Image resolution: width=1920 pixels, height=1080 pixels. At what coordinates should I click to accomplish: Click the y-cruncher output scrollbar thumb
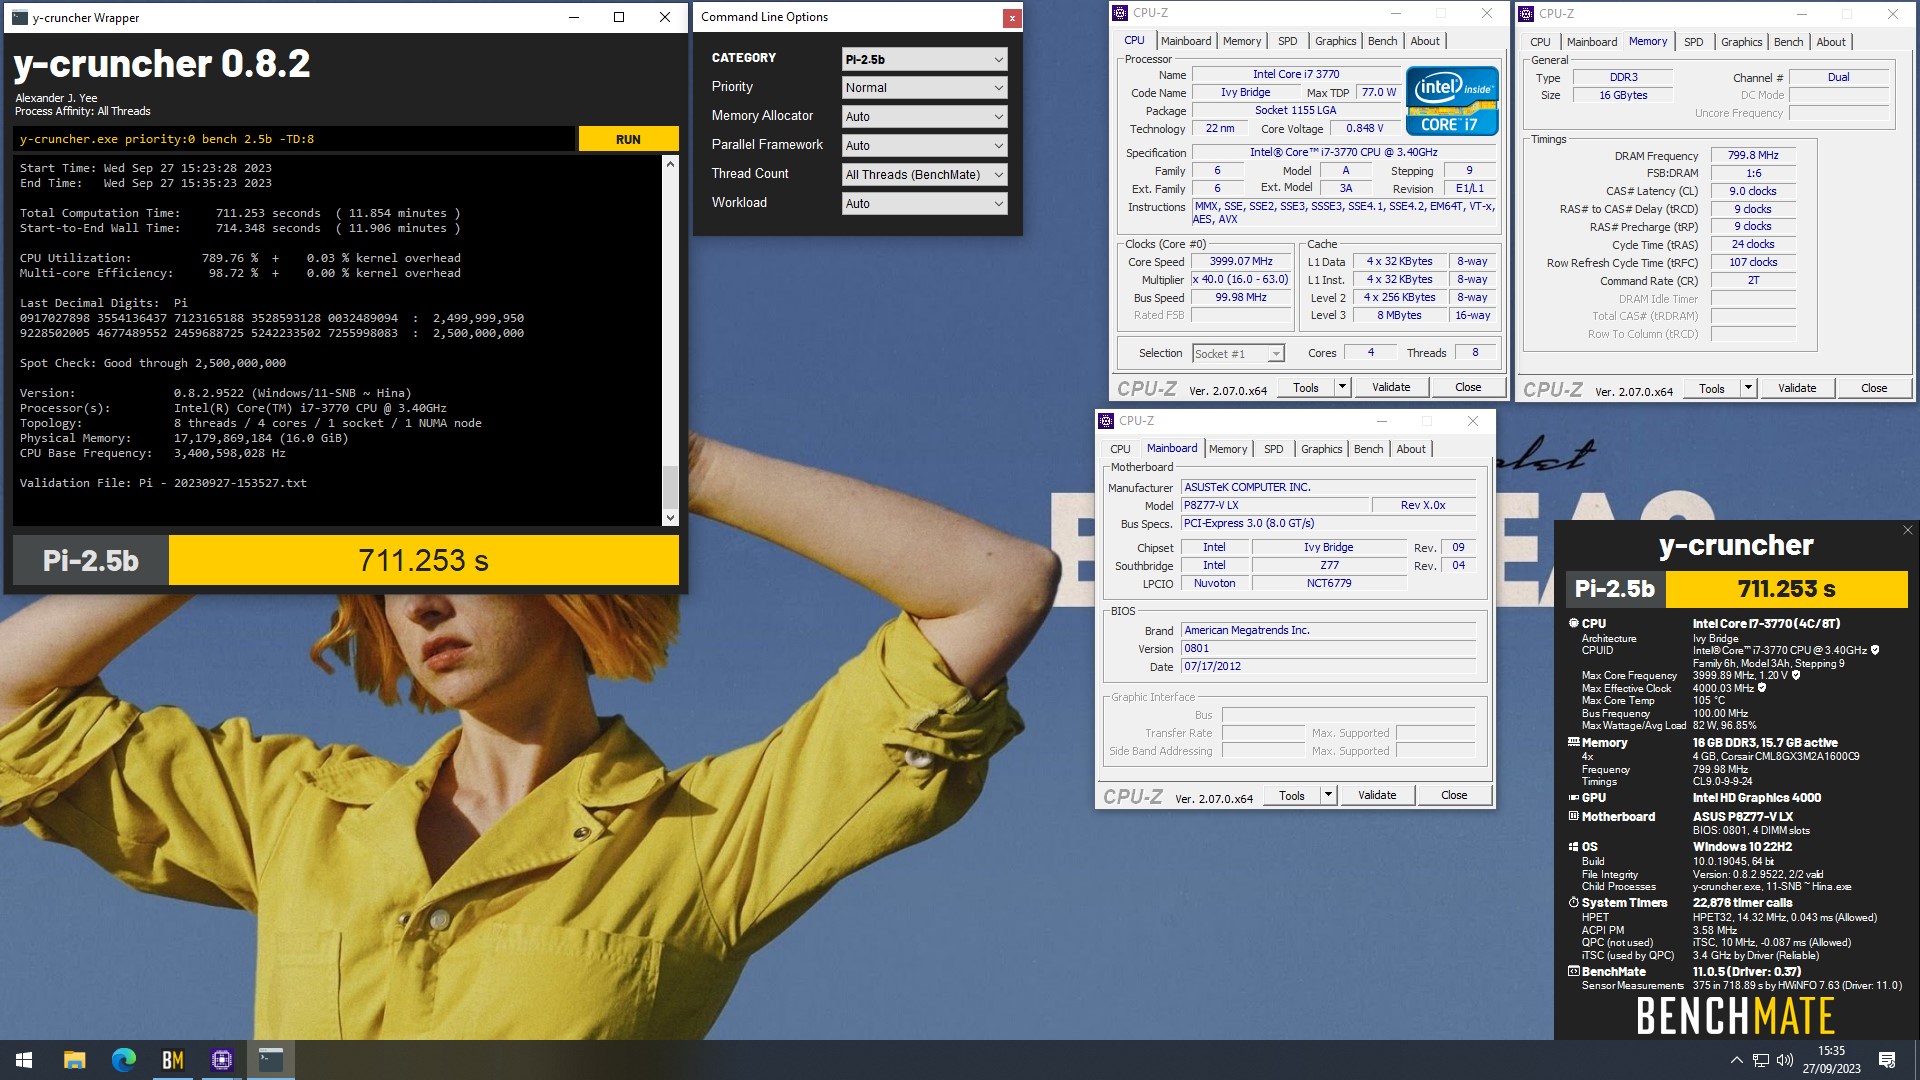pyautogui.click(x=670, y=486)
